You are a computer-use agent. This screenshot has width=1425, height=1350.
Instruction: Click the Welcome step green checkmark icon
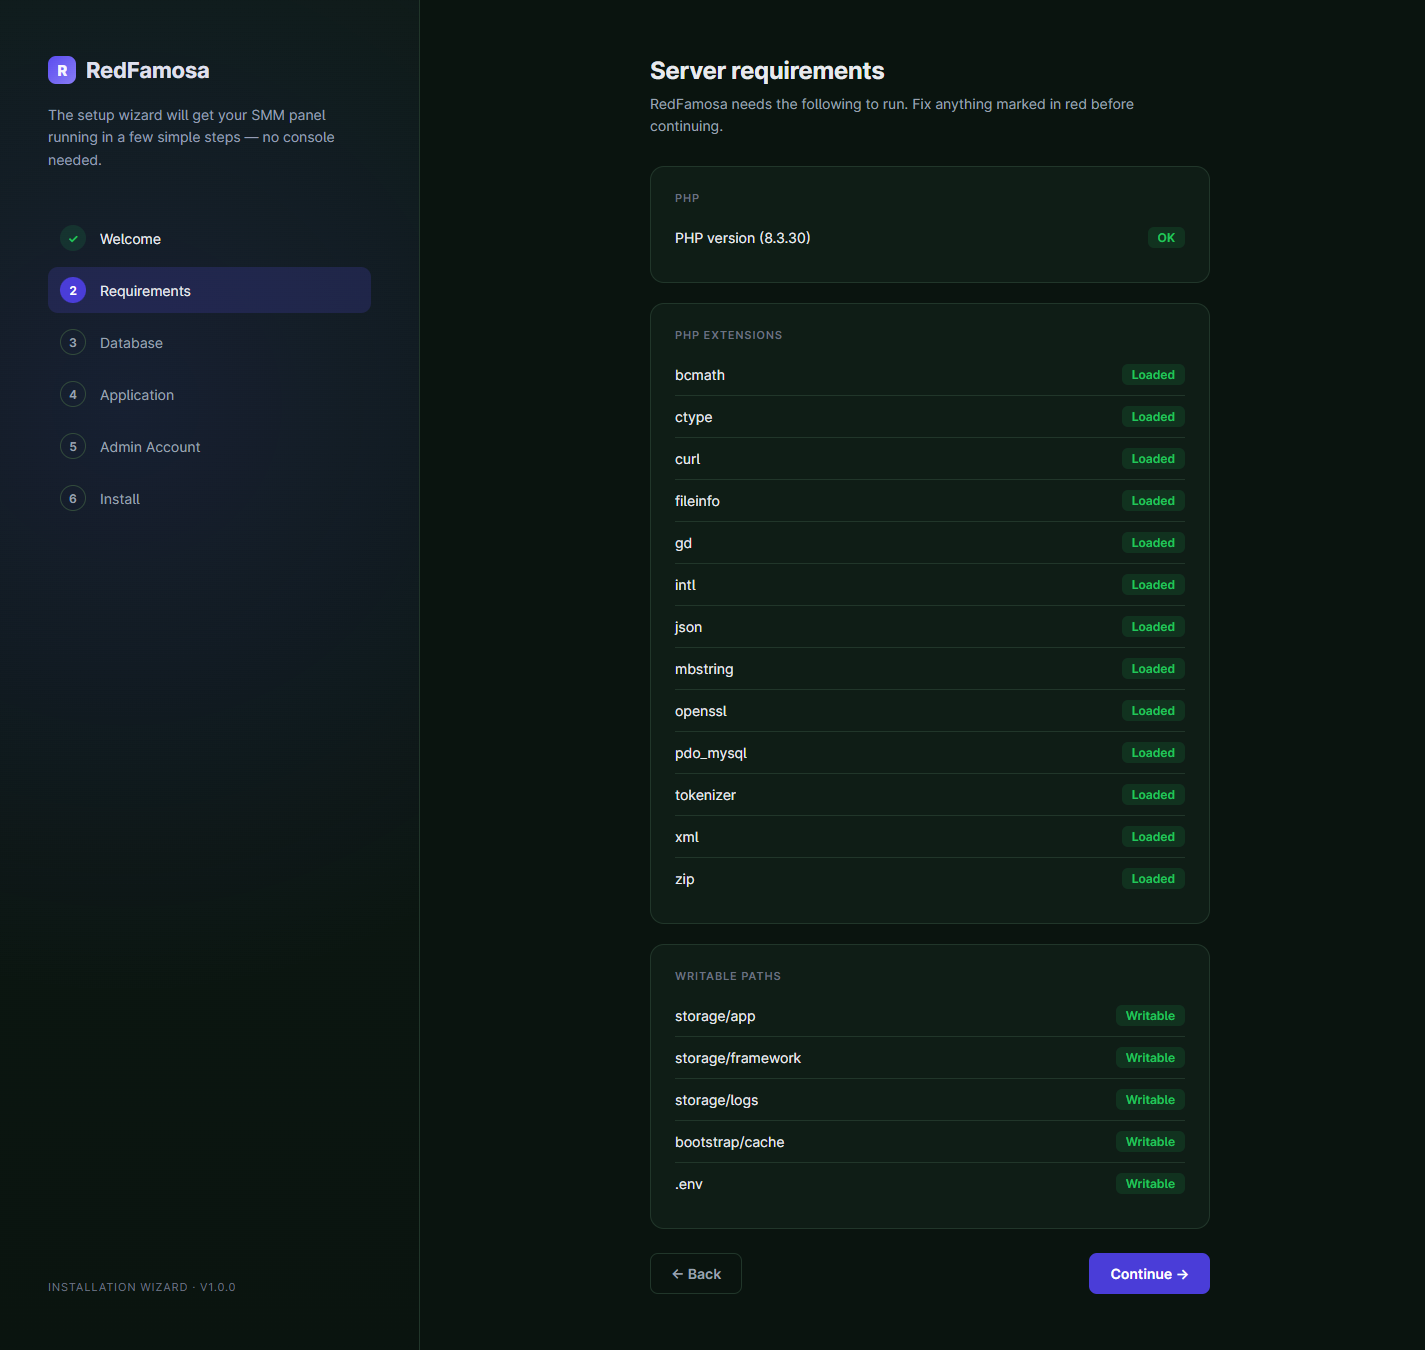click(73, 239)
